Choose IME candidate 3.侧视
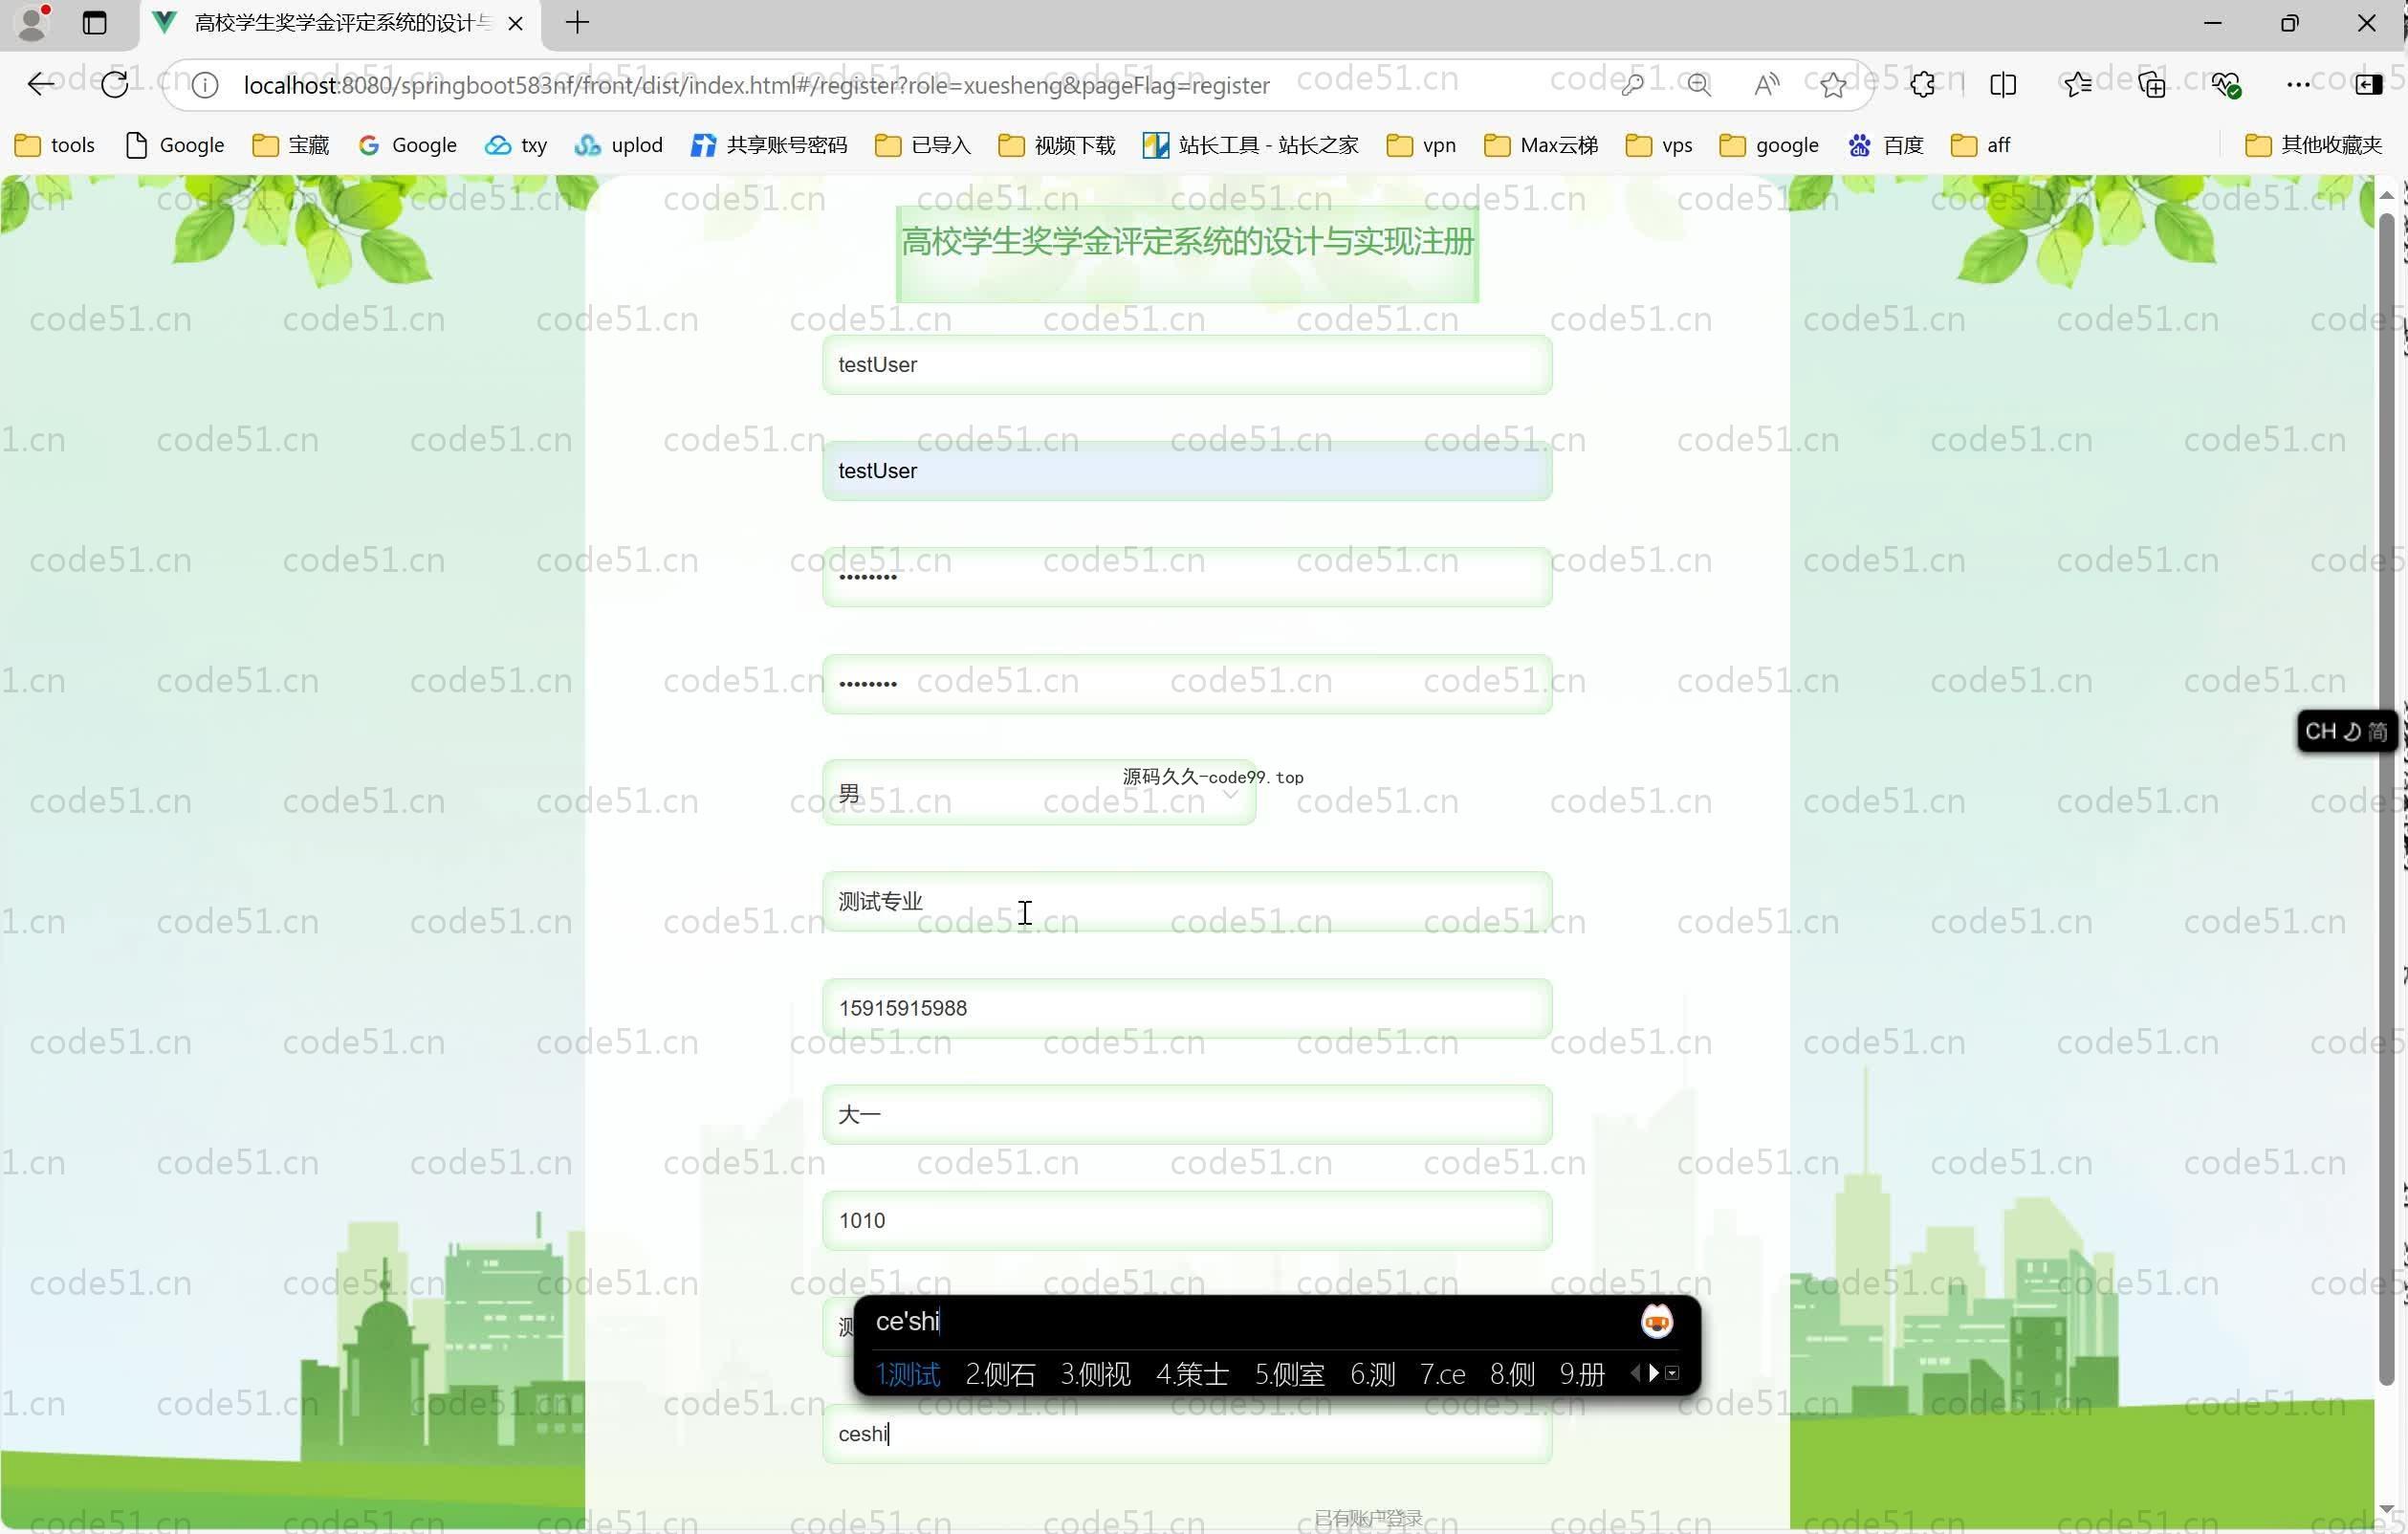Screen dimensions: 2408x1534 (x=1095, y=1374)
